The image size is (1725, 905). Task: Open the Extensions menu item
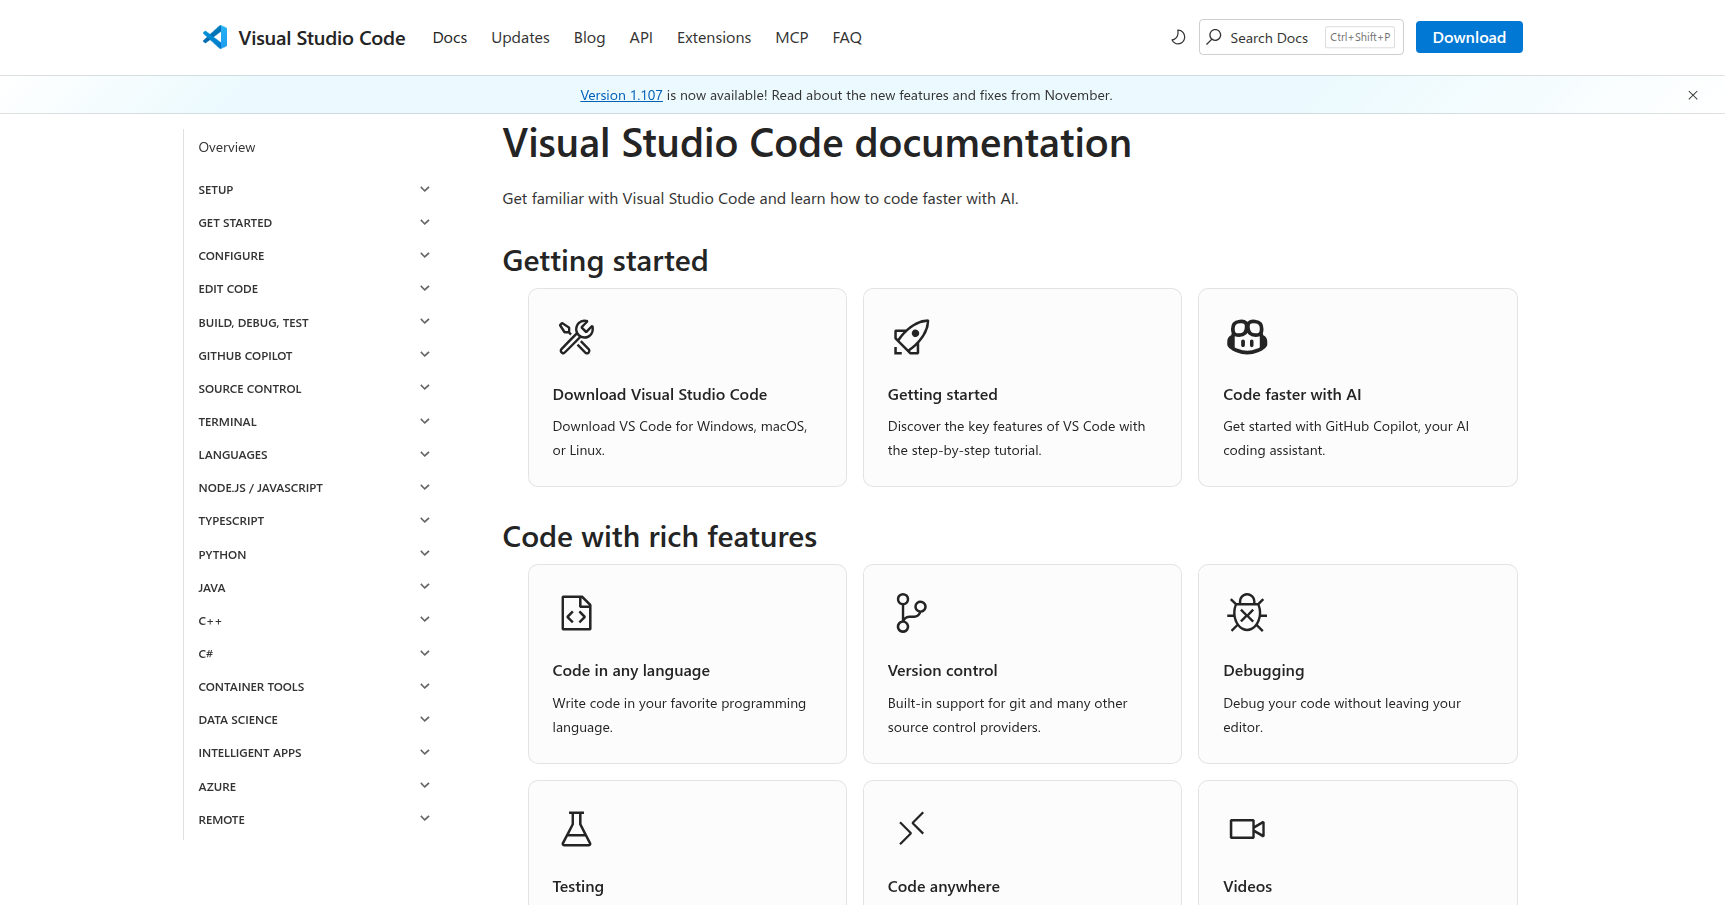coord(713,38)
